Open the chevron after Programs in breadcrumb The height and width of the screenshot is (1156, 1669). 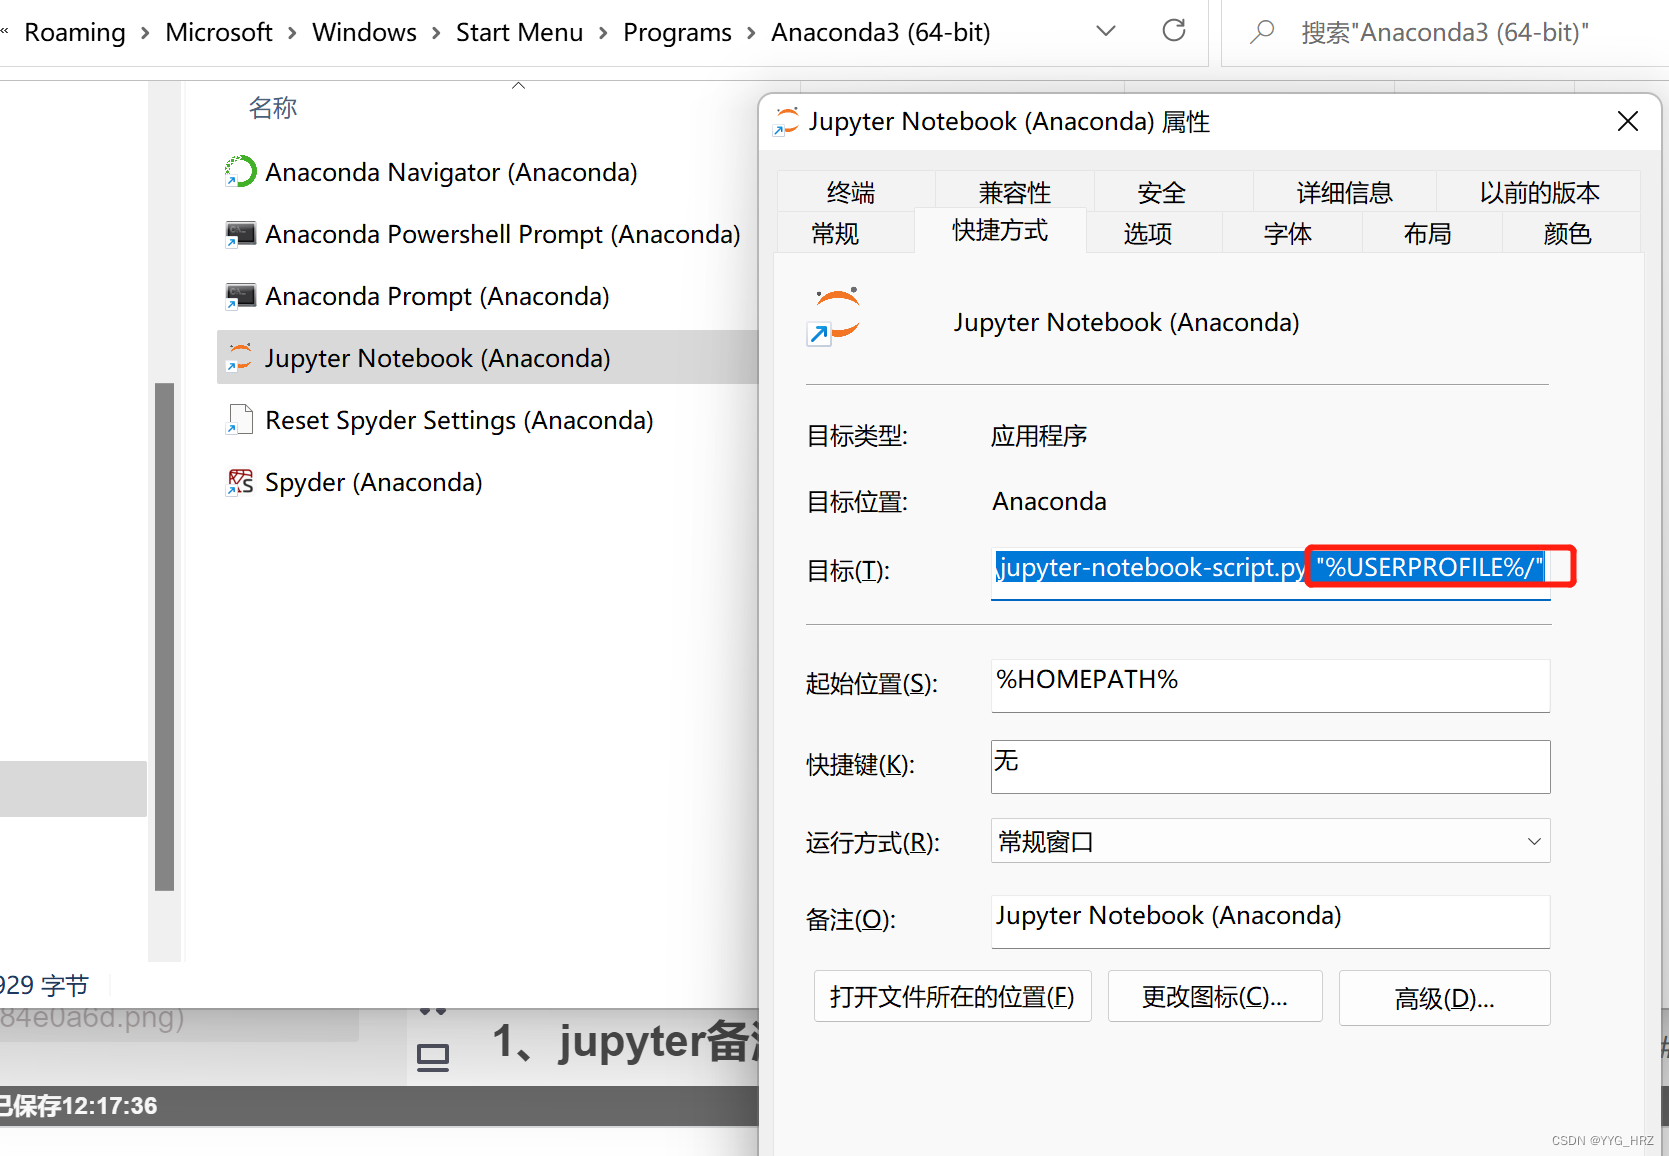(751, 33)
